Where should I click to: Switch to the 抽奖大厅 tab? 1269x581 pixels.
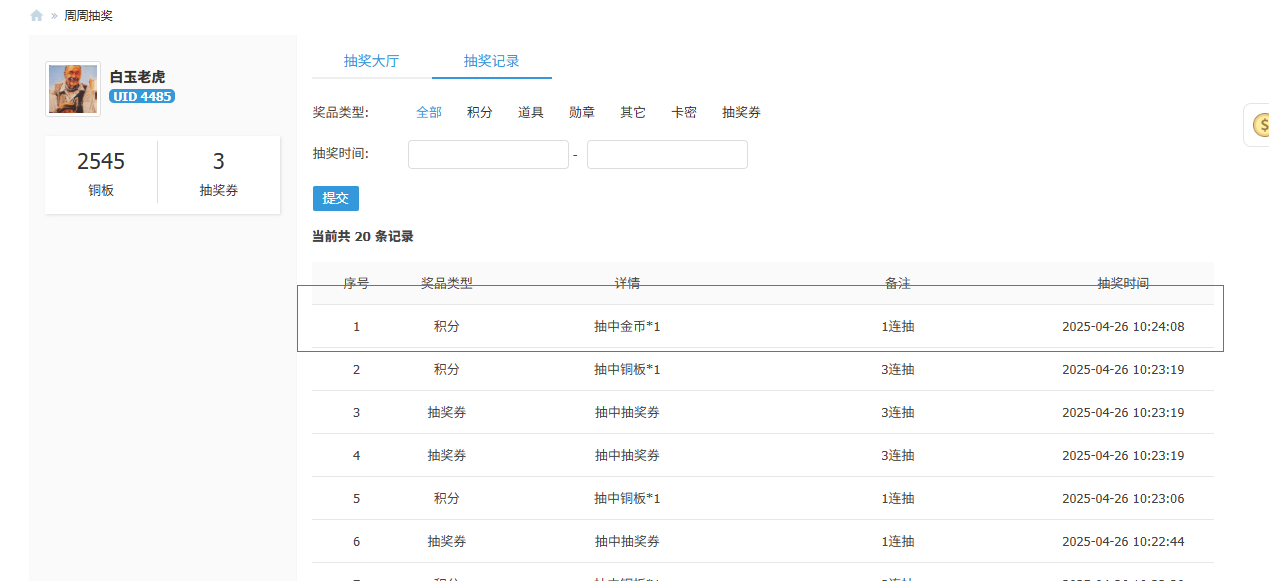coord(372,61)
